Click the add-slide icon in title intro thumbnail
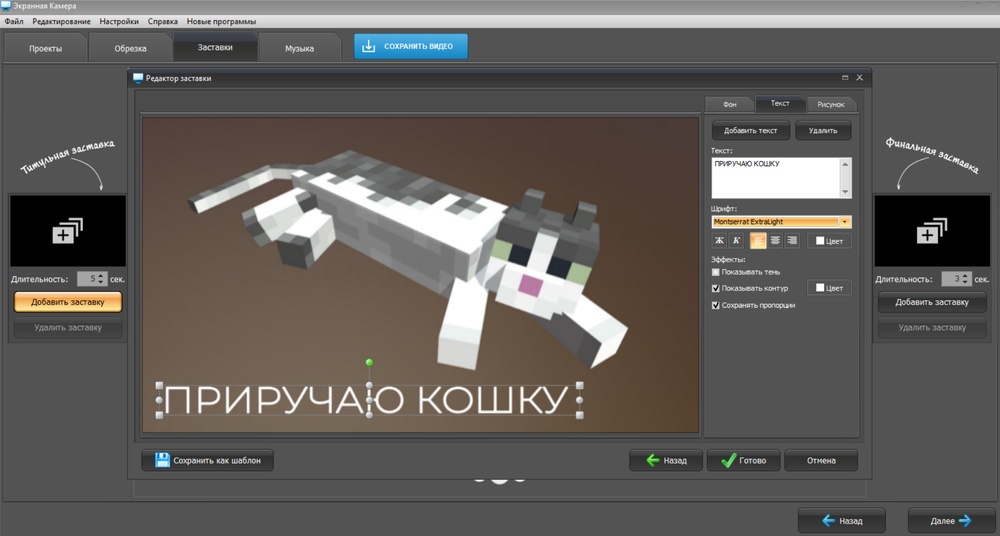 click(x=68, y=230)
